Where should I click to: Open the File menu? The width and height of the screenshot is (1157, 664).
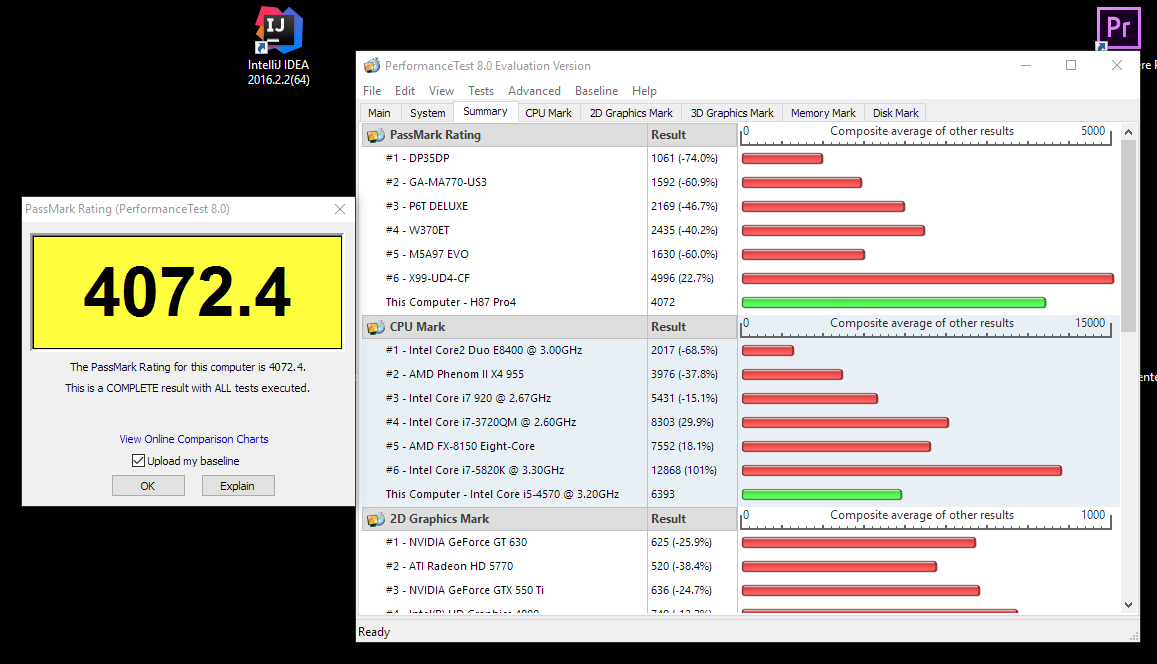372,91
